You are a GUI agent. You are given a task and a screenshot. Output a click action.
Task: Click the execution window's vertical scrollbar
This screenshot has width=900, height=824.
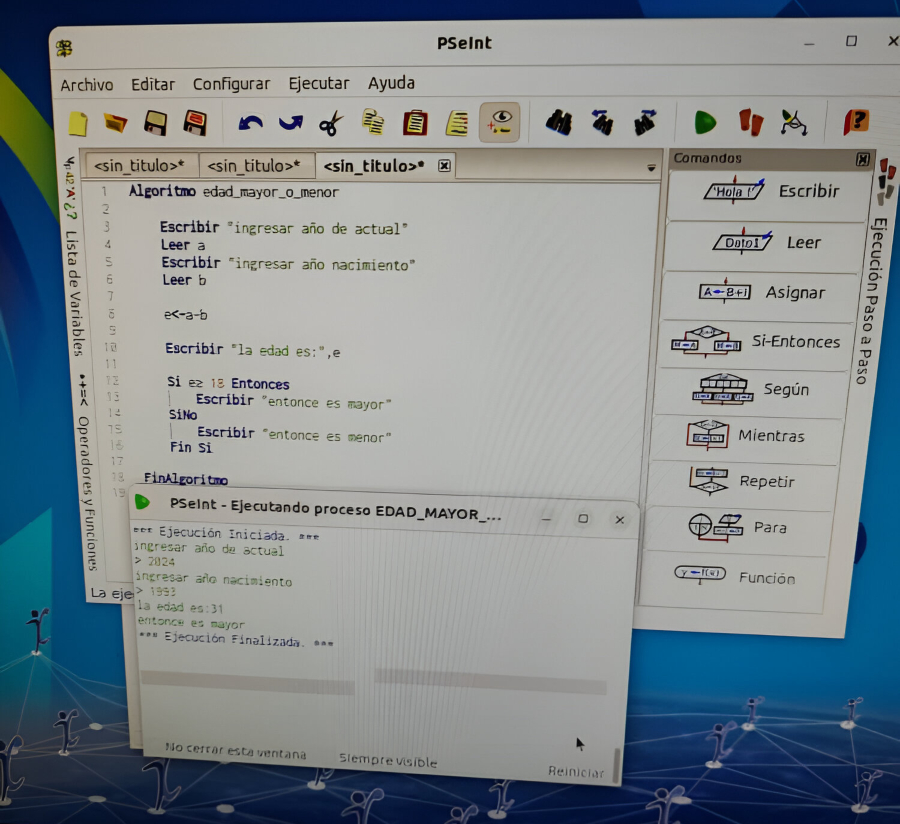click(616, 765)
